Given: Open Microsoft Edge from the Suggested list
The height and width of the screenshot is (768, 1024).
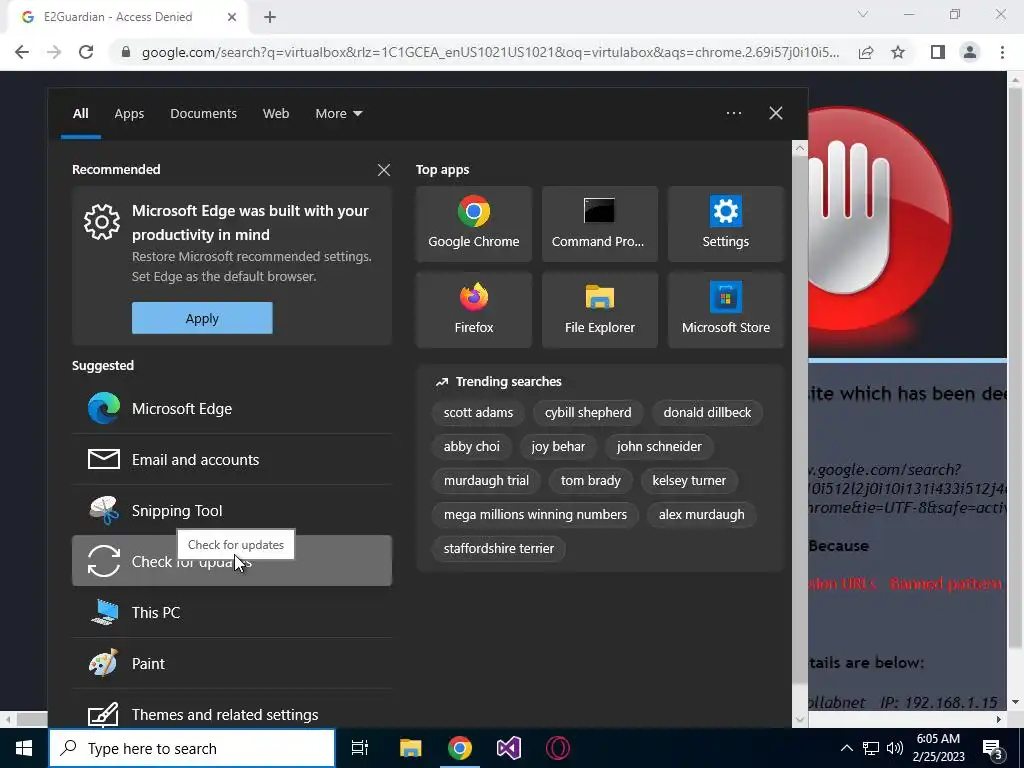Looking at the screenshot, I should 232,409.
